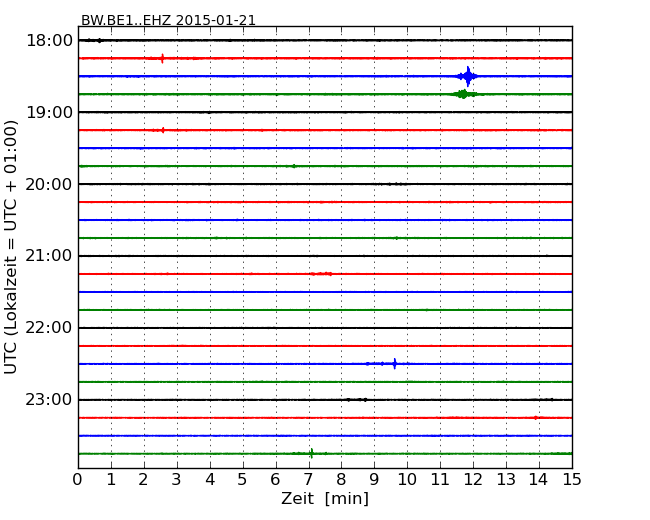The height and width of the screenshot is (520, 650).
Task: Click the black disturbance in the 23:00 trace near minute 8.5
Action: (357, 400)
